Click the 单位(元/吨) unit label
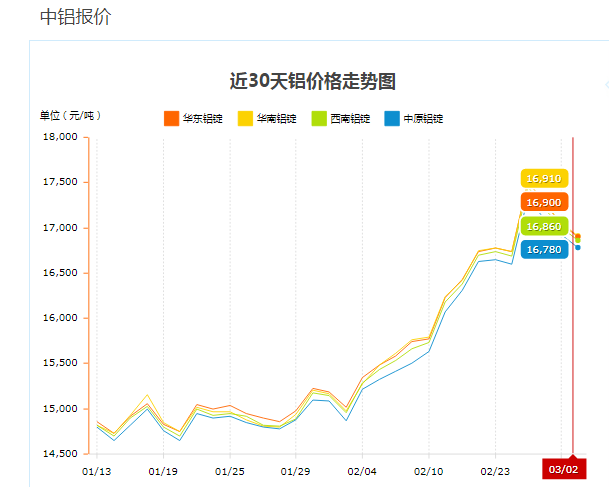 pos(70,115)
